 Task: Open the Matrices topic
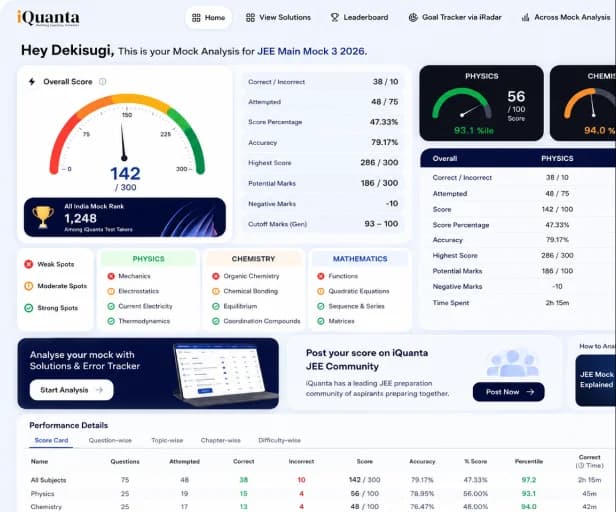point(336,321)
